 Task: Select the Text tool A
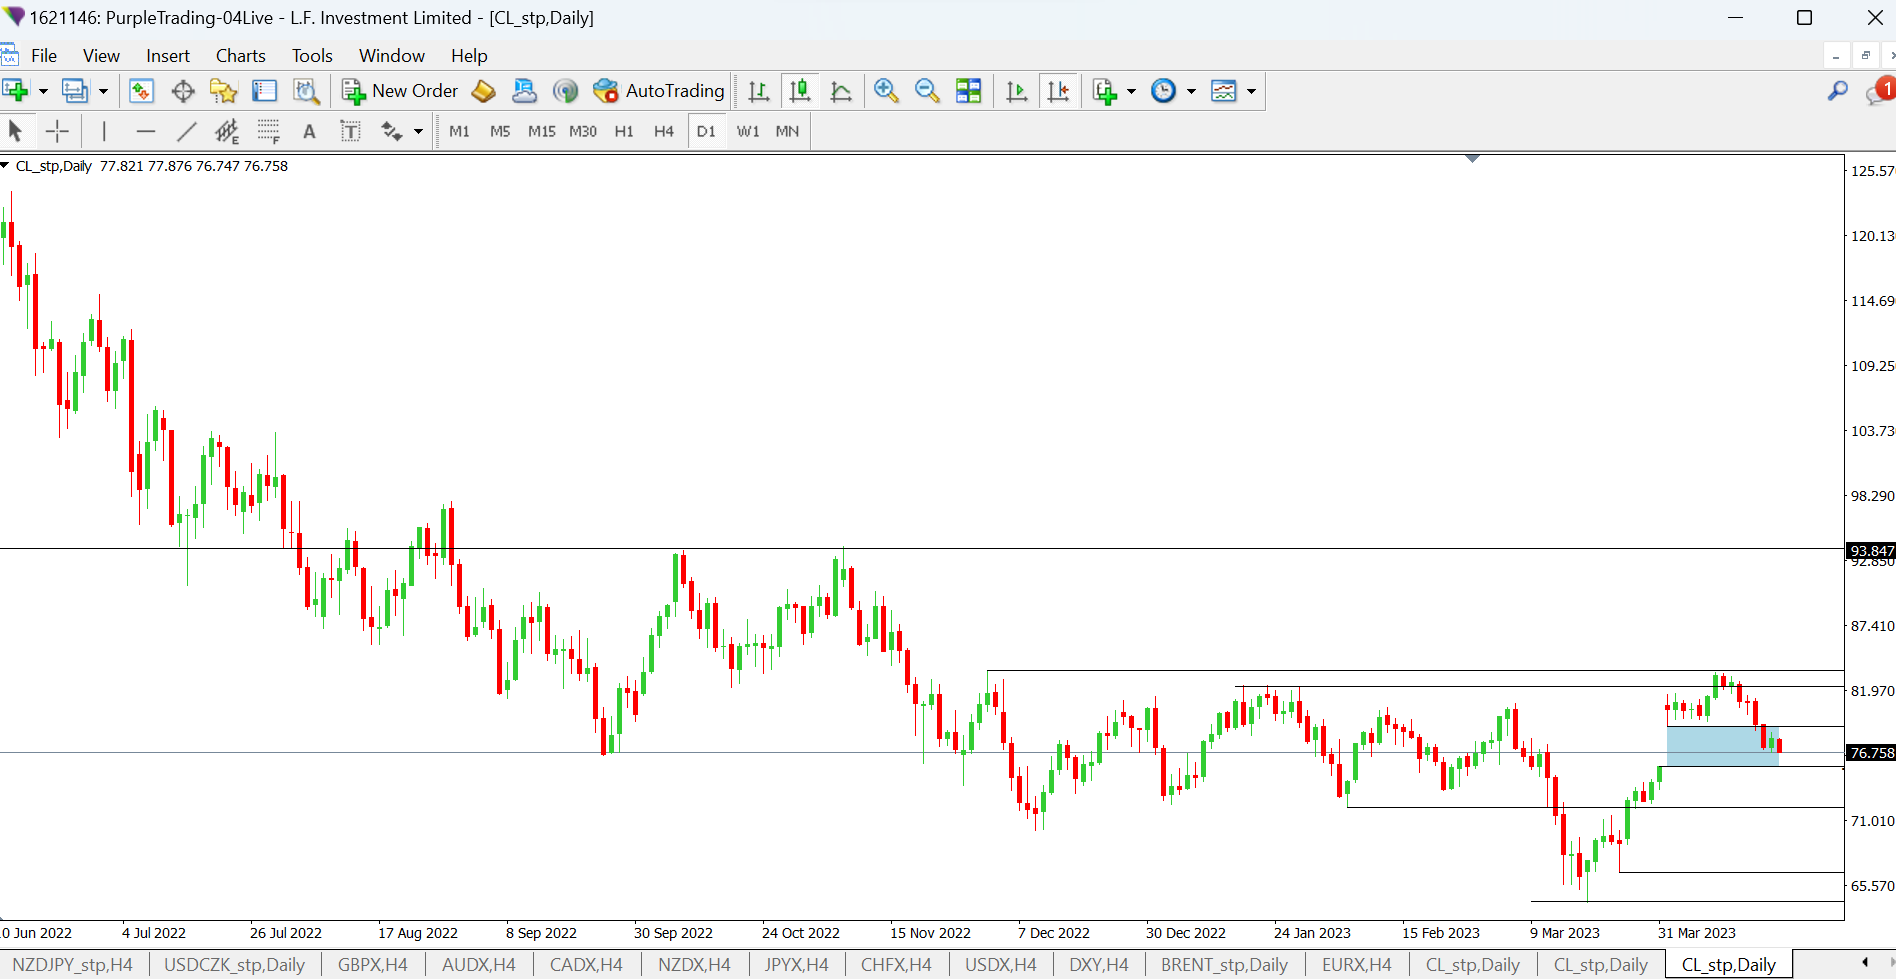pos(309,131)
